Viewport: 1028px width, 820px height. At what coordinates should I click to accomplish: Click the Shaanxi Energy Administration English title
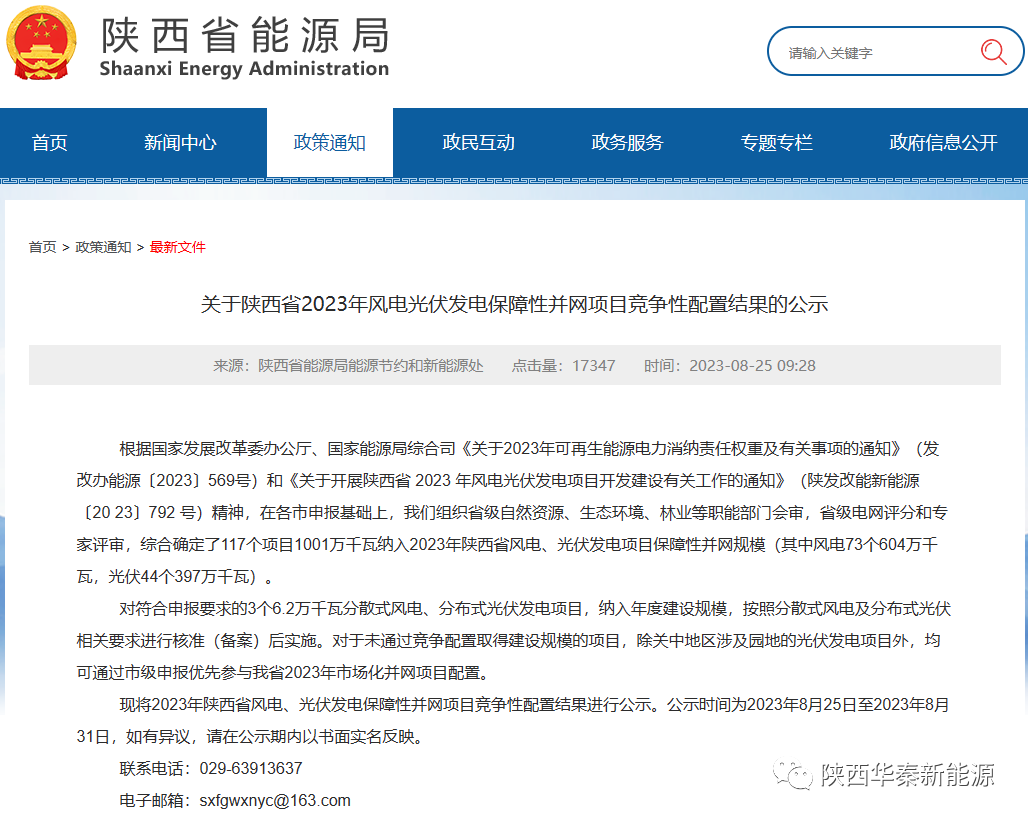[x=244, y=69]
